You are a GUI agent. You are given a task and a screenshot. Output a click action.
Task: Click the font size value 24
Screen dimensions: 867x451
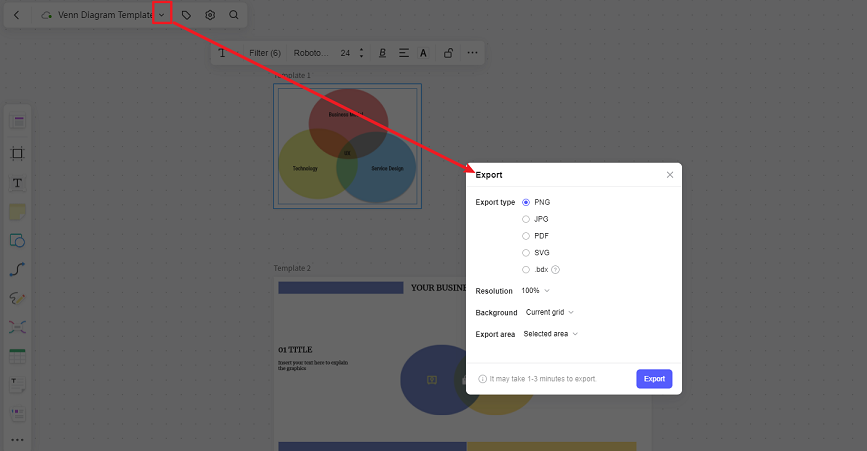[x=345, y=53]
